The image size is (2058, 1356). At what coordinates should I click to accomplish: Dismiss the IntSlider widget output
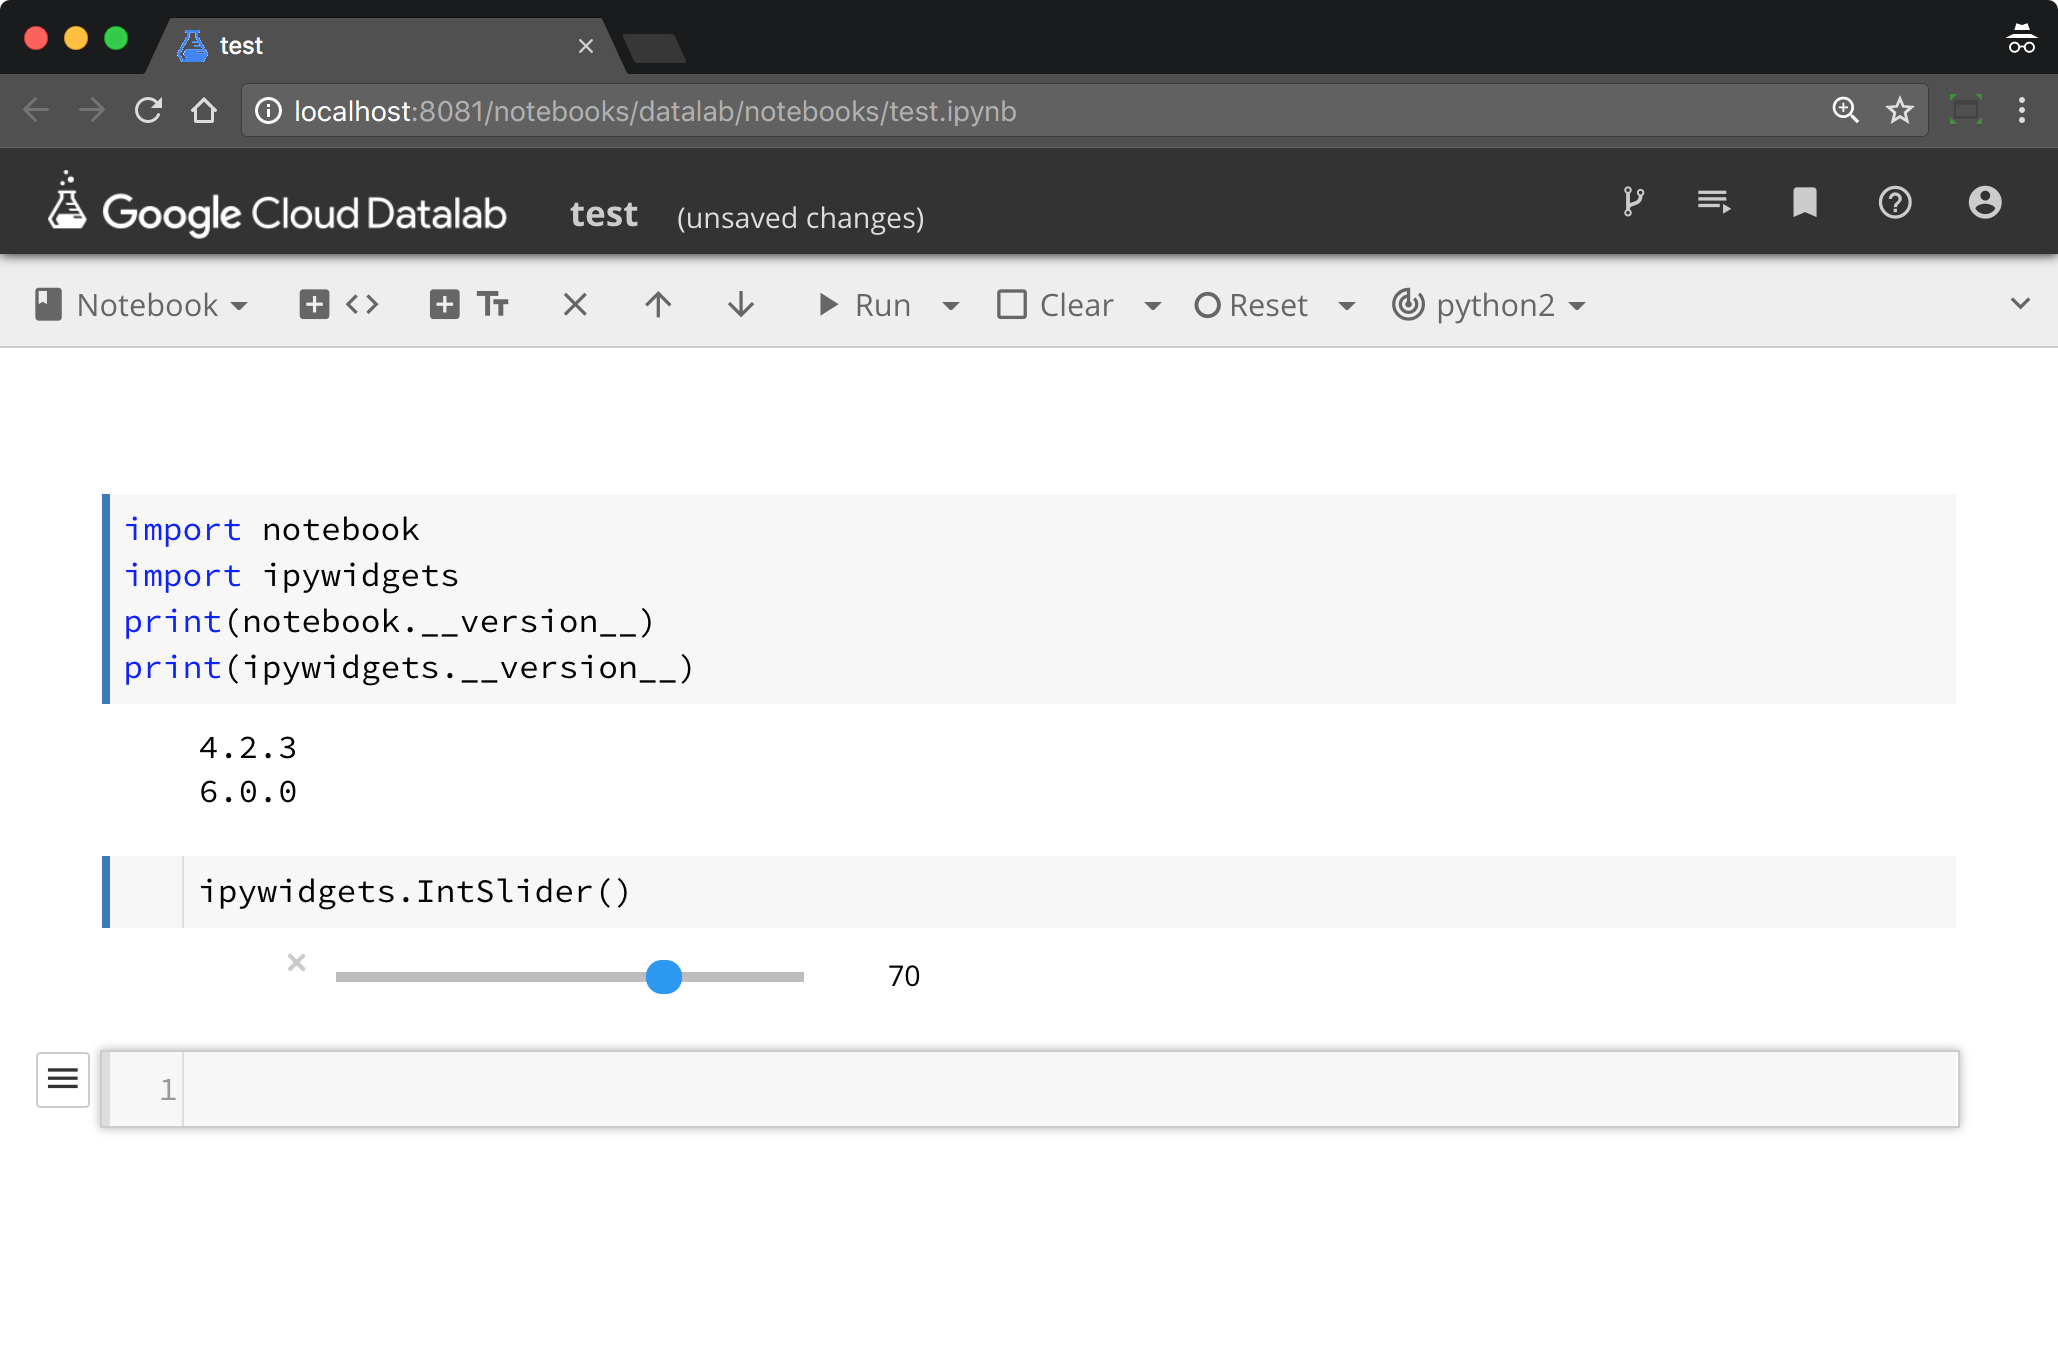[296, 963]
